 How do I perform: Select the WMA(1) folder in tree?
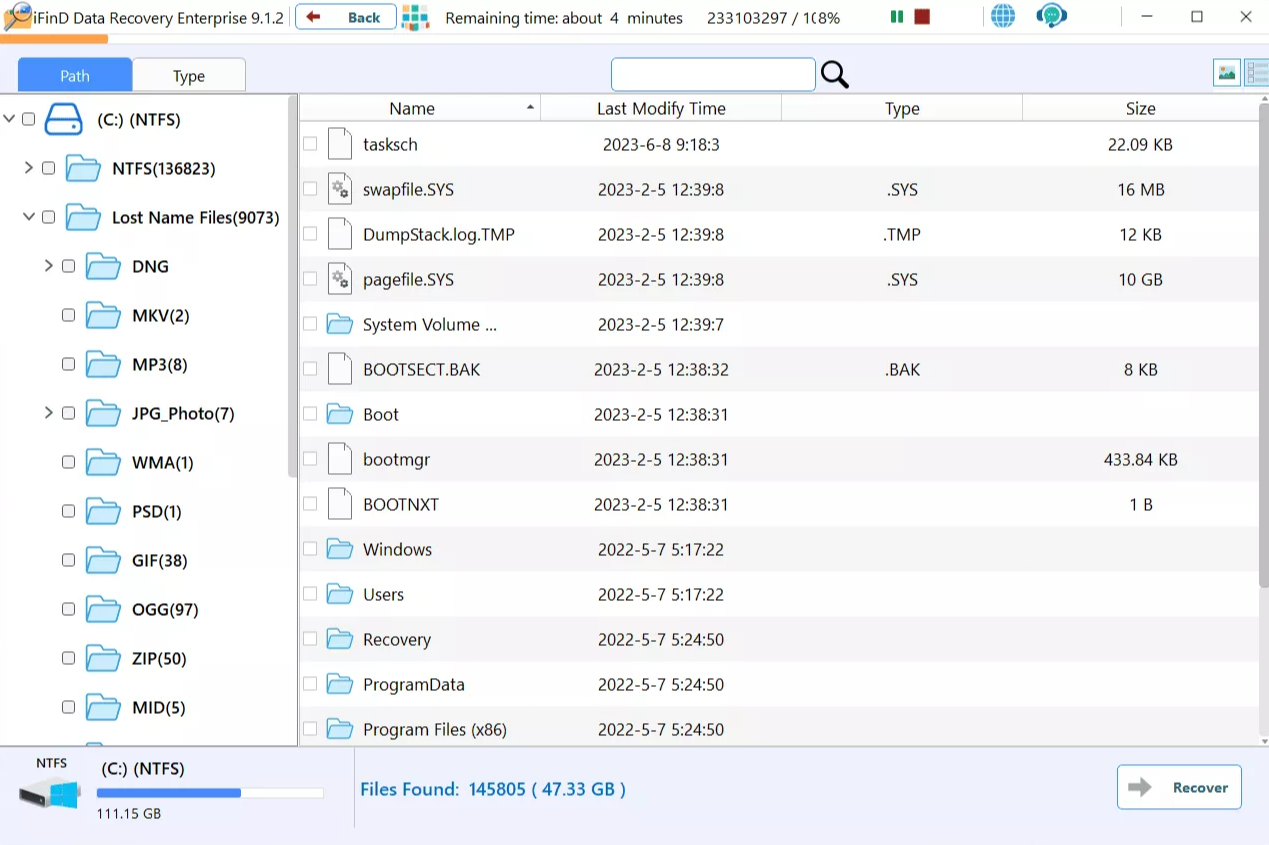coord(163,462)
